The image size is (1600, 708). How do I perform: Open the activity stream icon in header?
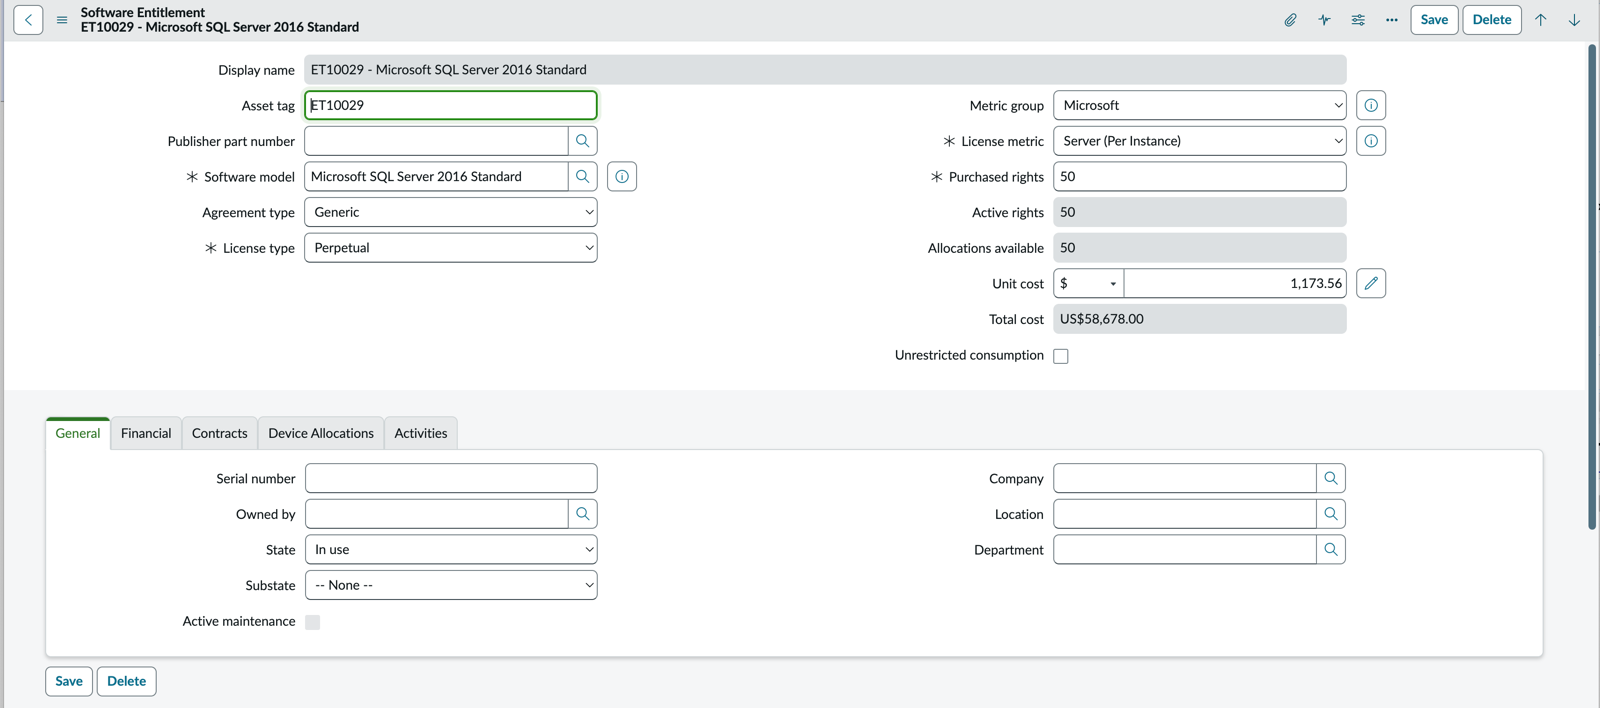[x=1324, y=20]
